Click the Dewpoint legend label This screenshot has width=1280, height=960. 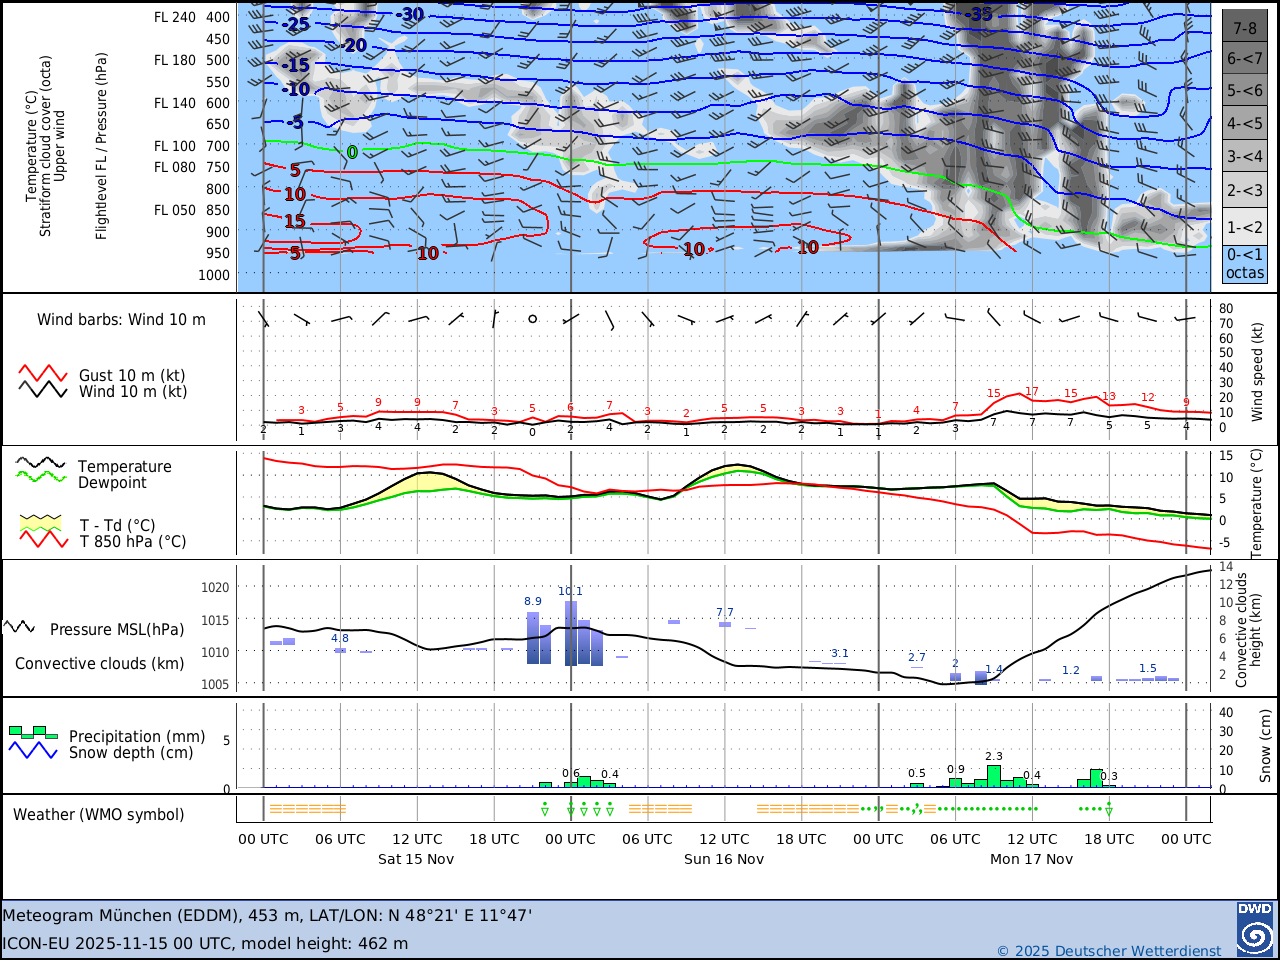pyautogui.click(x=112, y=483)
